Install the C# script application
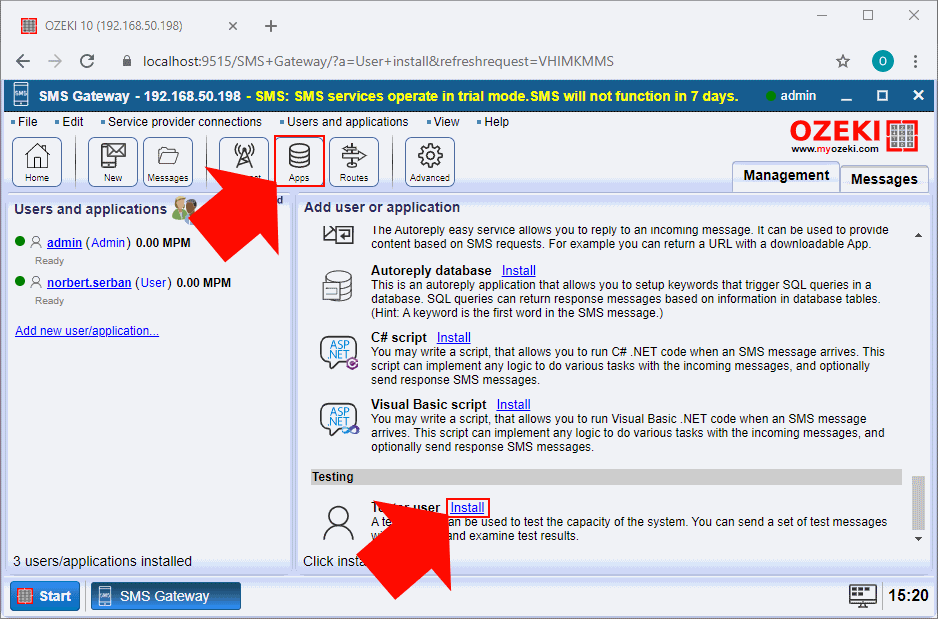 pos(453,337)
